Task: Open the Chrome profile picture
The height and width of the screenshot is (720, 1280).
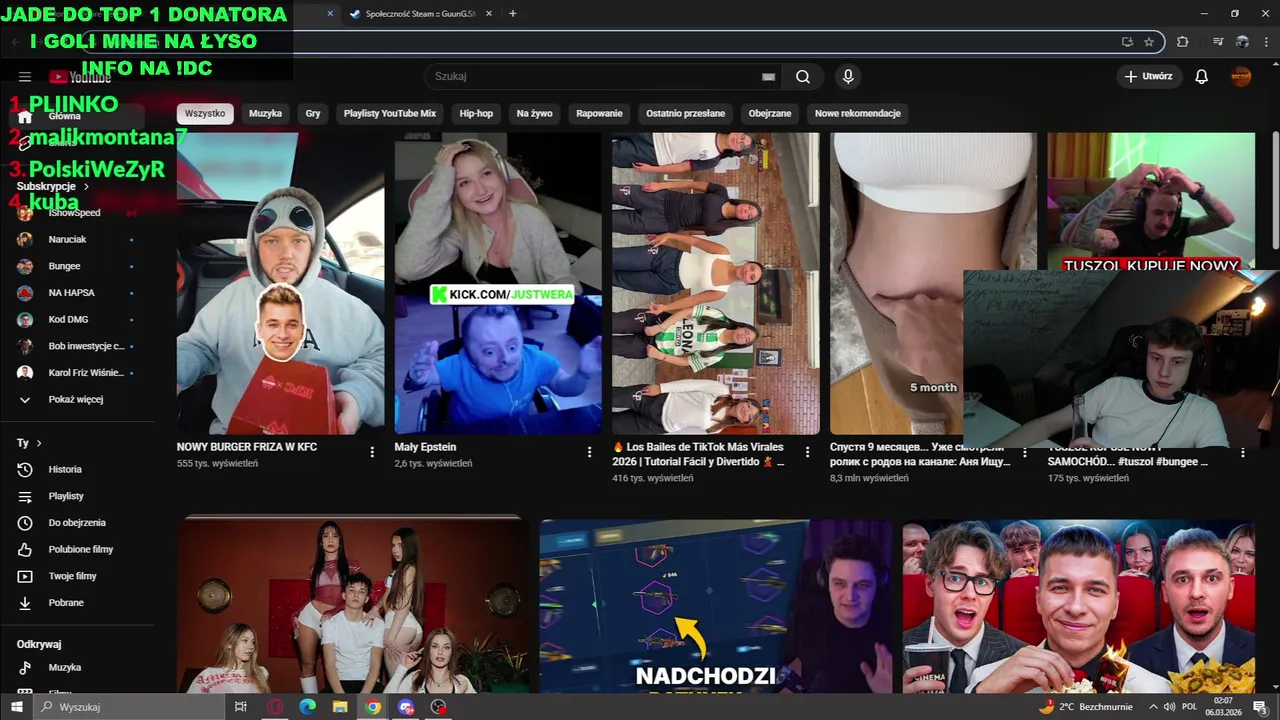Action: pyautogui.click(x=1242, y=42)
